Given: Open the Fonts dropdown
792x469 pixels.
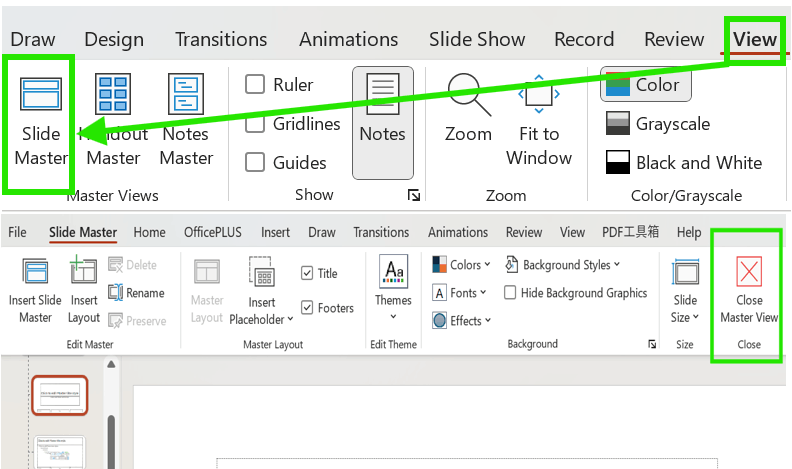Looking at the screenshot, I should point(460,293).
